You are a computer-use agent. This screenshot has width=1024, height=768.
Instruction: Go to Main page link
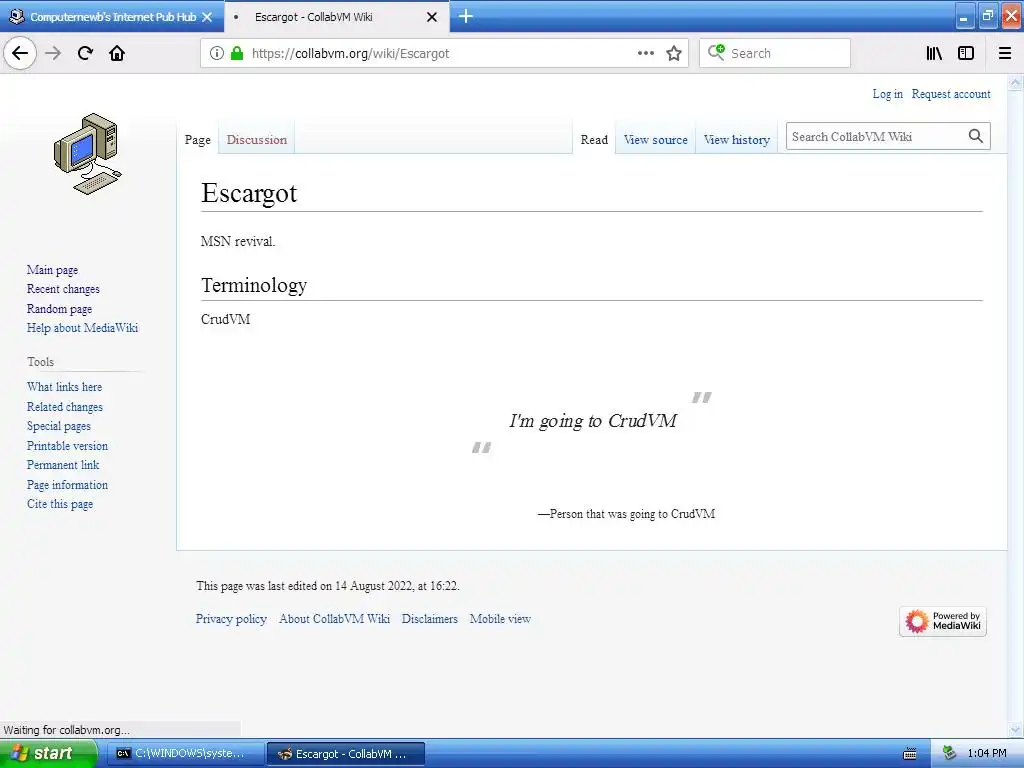52,270
